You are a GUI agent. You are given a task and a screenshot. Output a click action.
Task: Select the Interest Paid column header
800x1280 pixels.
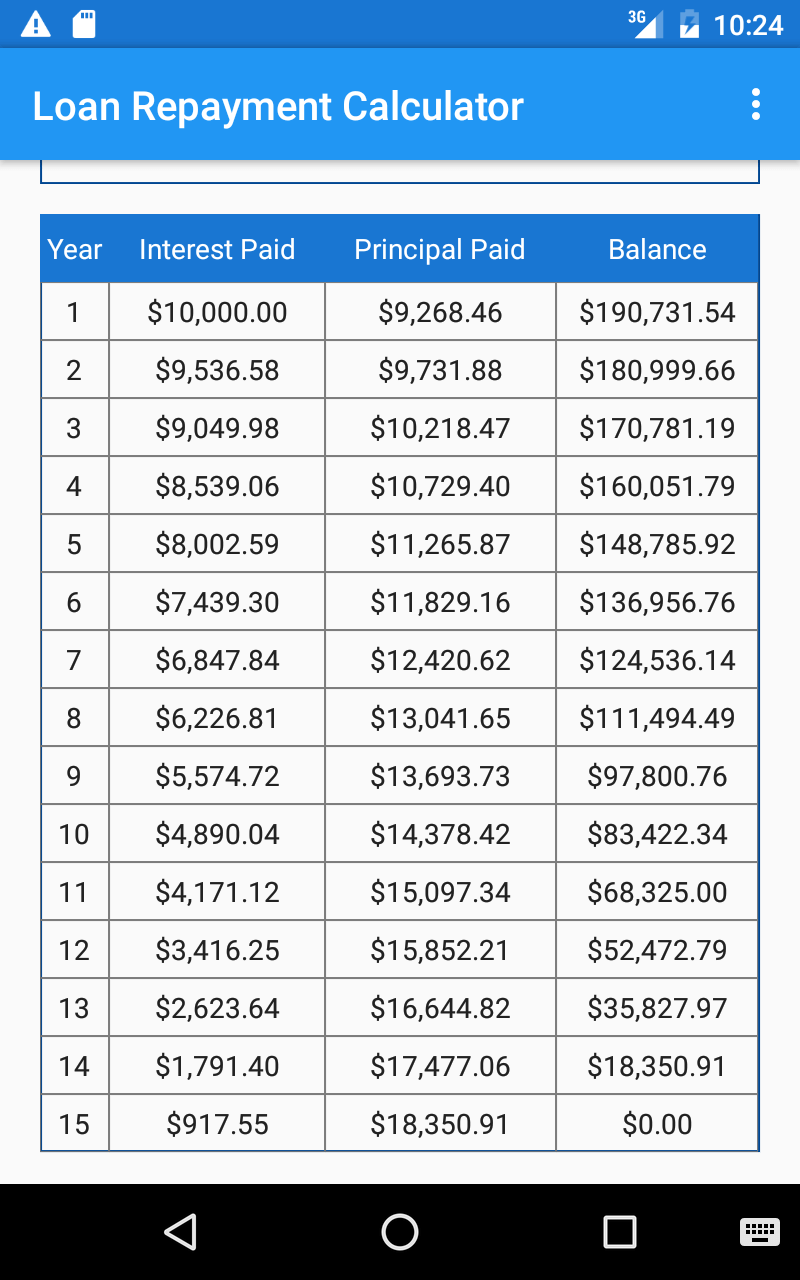click(x=217, y=249)
